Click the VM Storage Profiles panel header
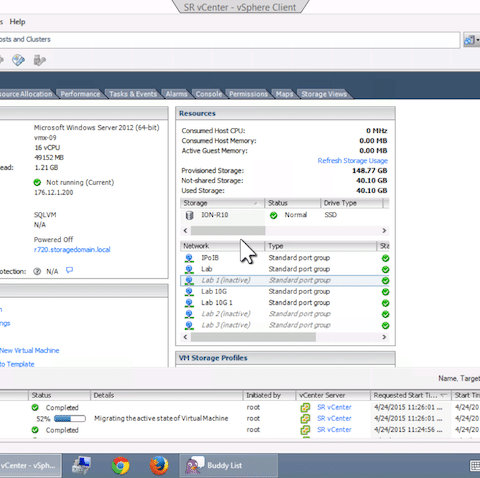This screenshot has height=478, width=480. [285, 358]
